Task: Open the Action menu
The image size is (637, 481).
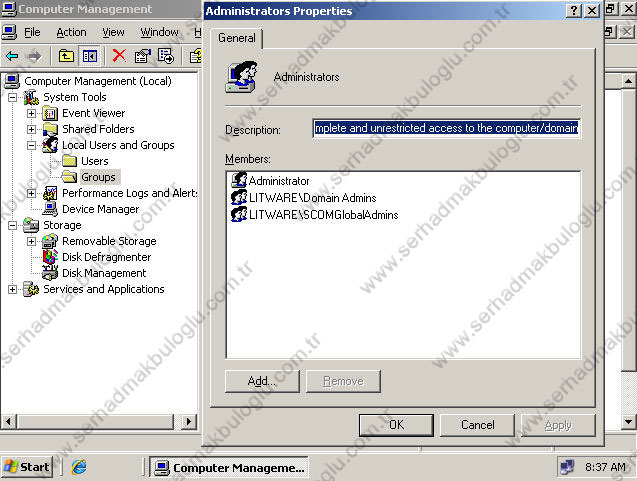Action: 72,32
